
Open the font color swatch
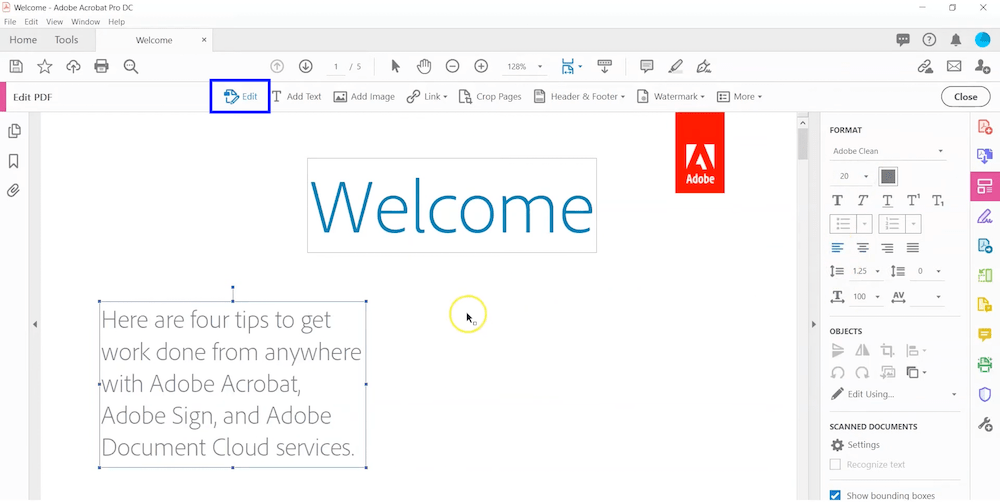[888, 176]
